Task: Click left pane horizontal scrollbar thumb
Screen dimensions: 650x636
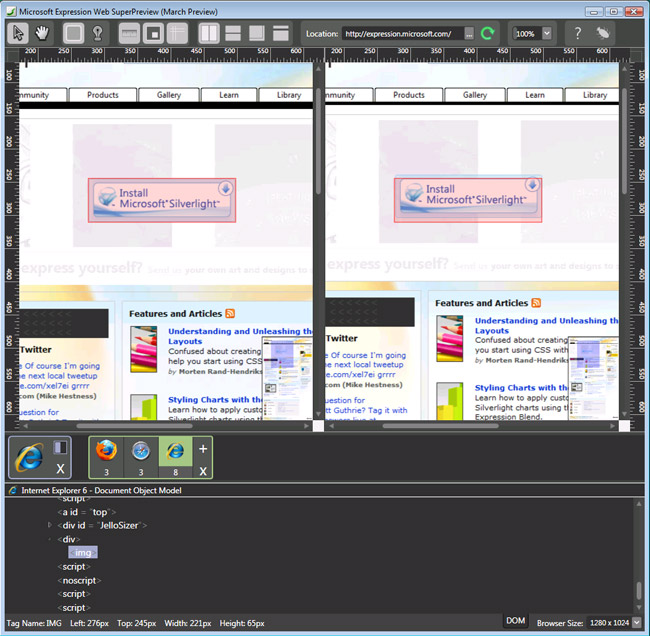Action: click(135, 426)
